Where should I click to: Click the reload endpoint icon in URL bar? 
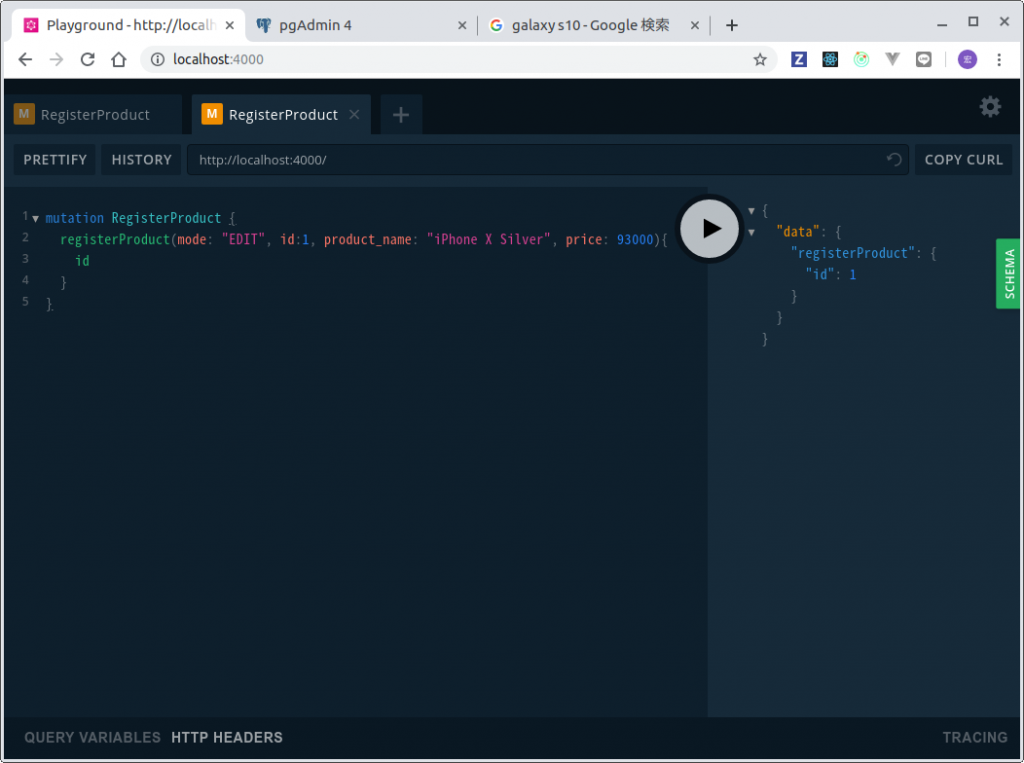[894, 159]
